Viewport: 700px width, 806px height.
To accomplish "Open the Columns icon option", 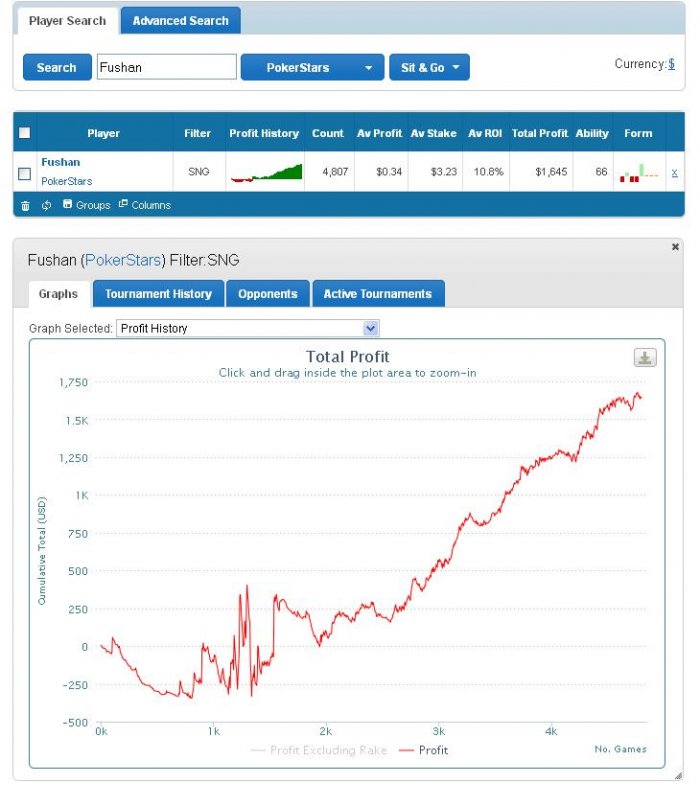I will click(x=123, y=204).
